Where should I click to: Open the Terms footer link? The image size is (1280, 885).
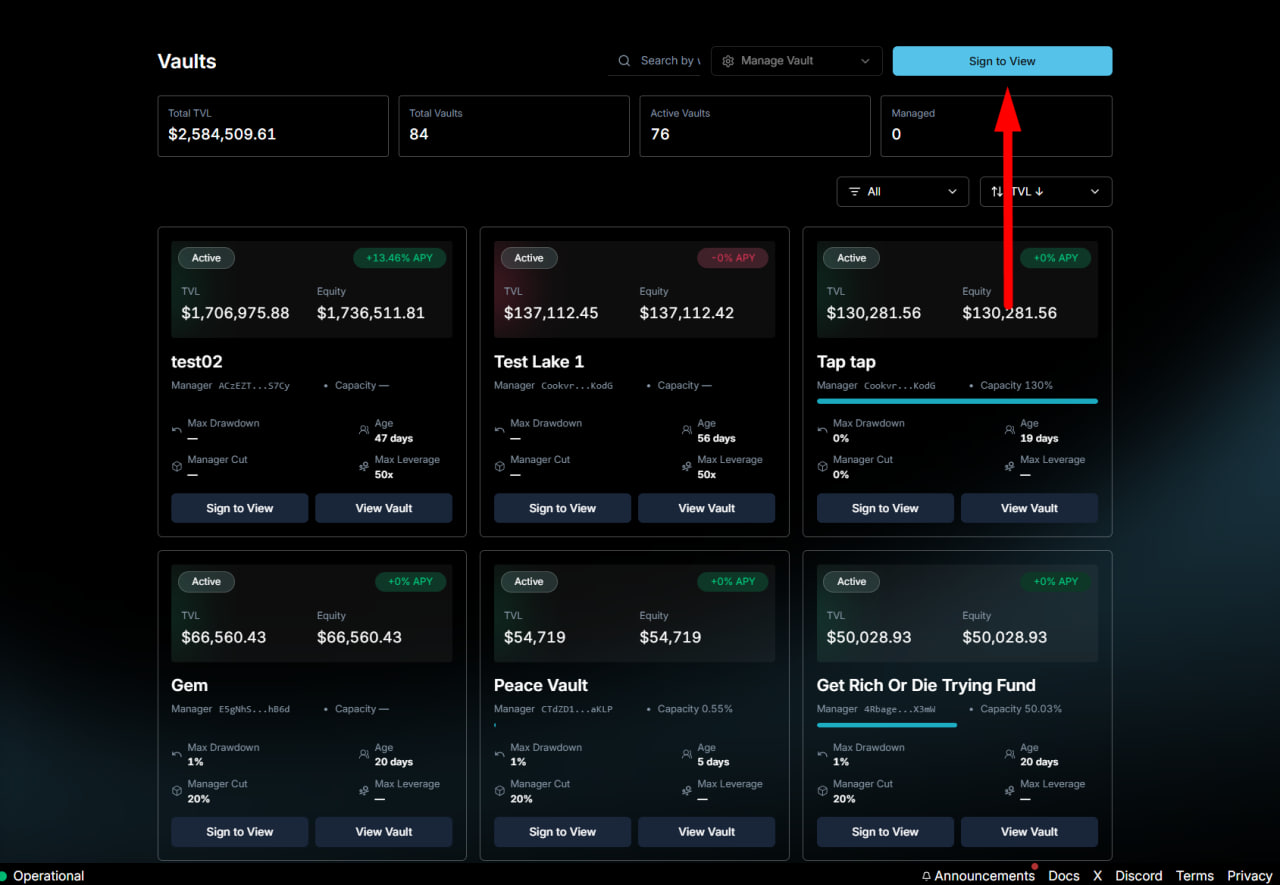click(1195, 876)
